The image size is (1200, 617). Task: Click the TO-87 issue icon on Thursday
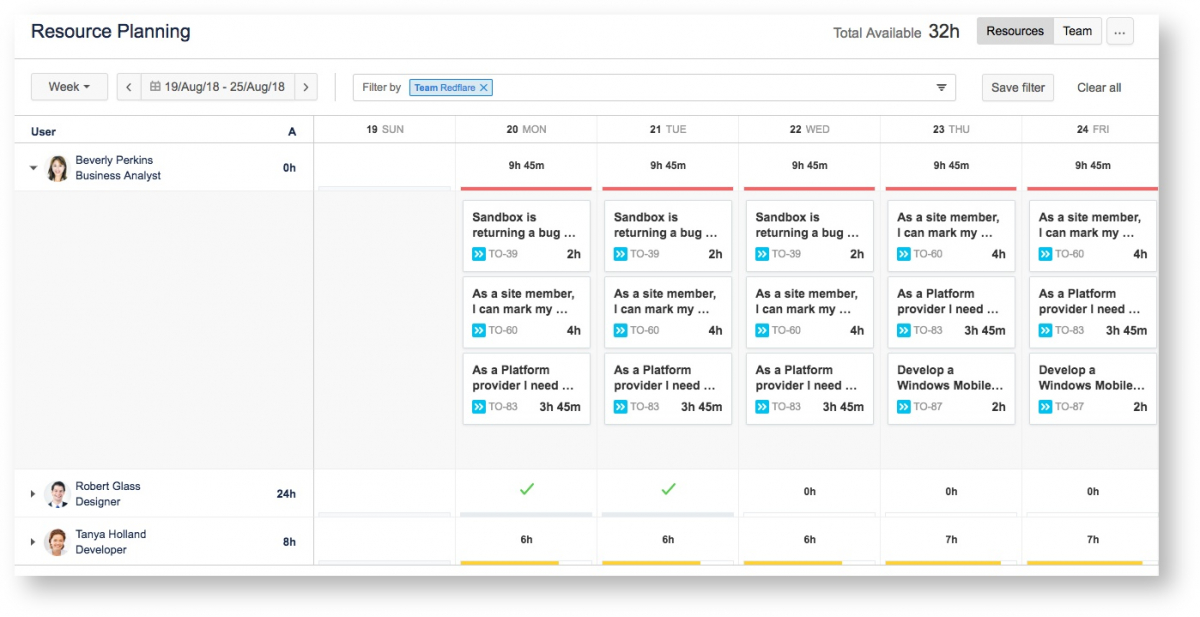[x=904, y=407]
